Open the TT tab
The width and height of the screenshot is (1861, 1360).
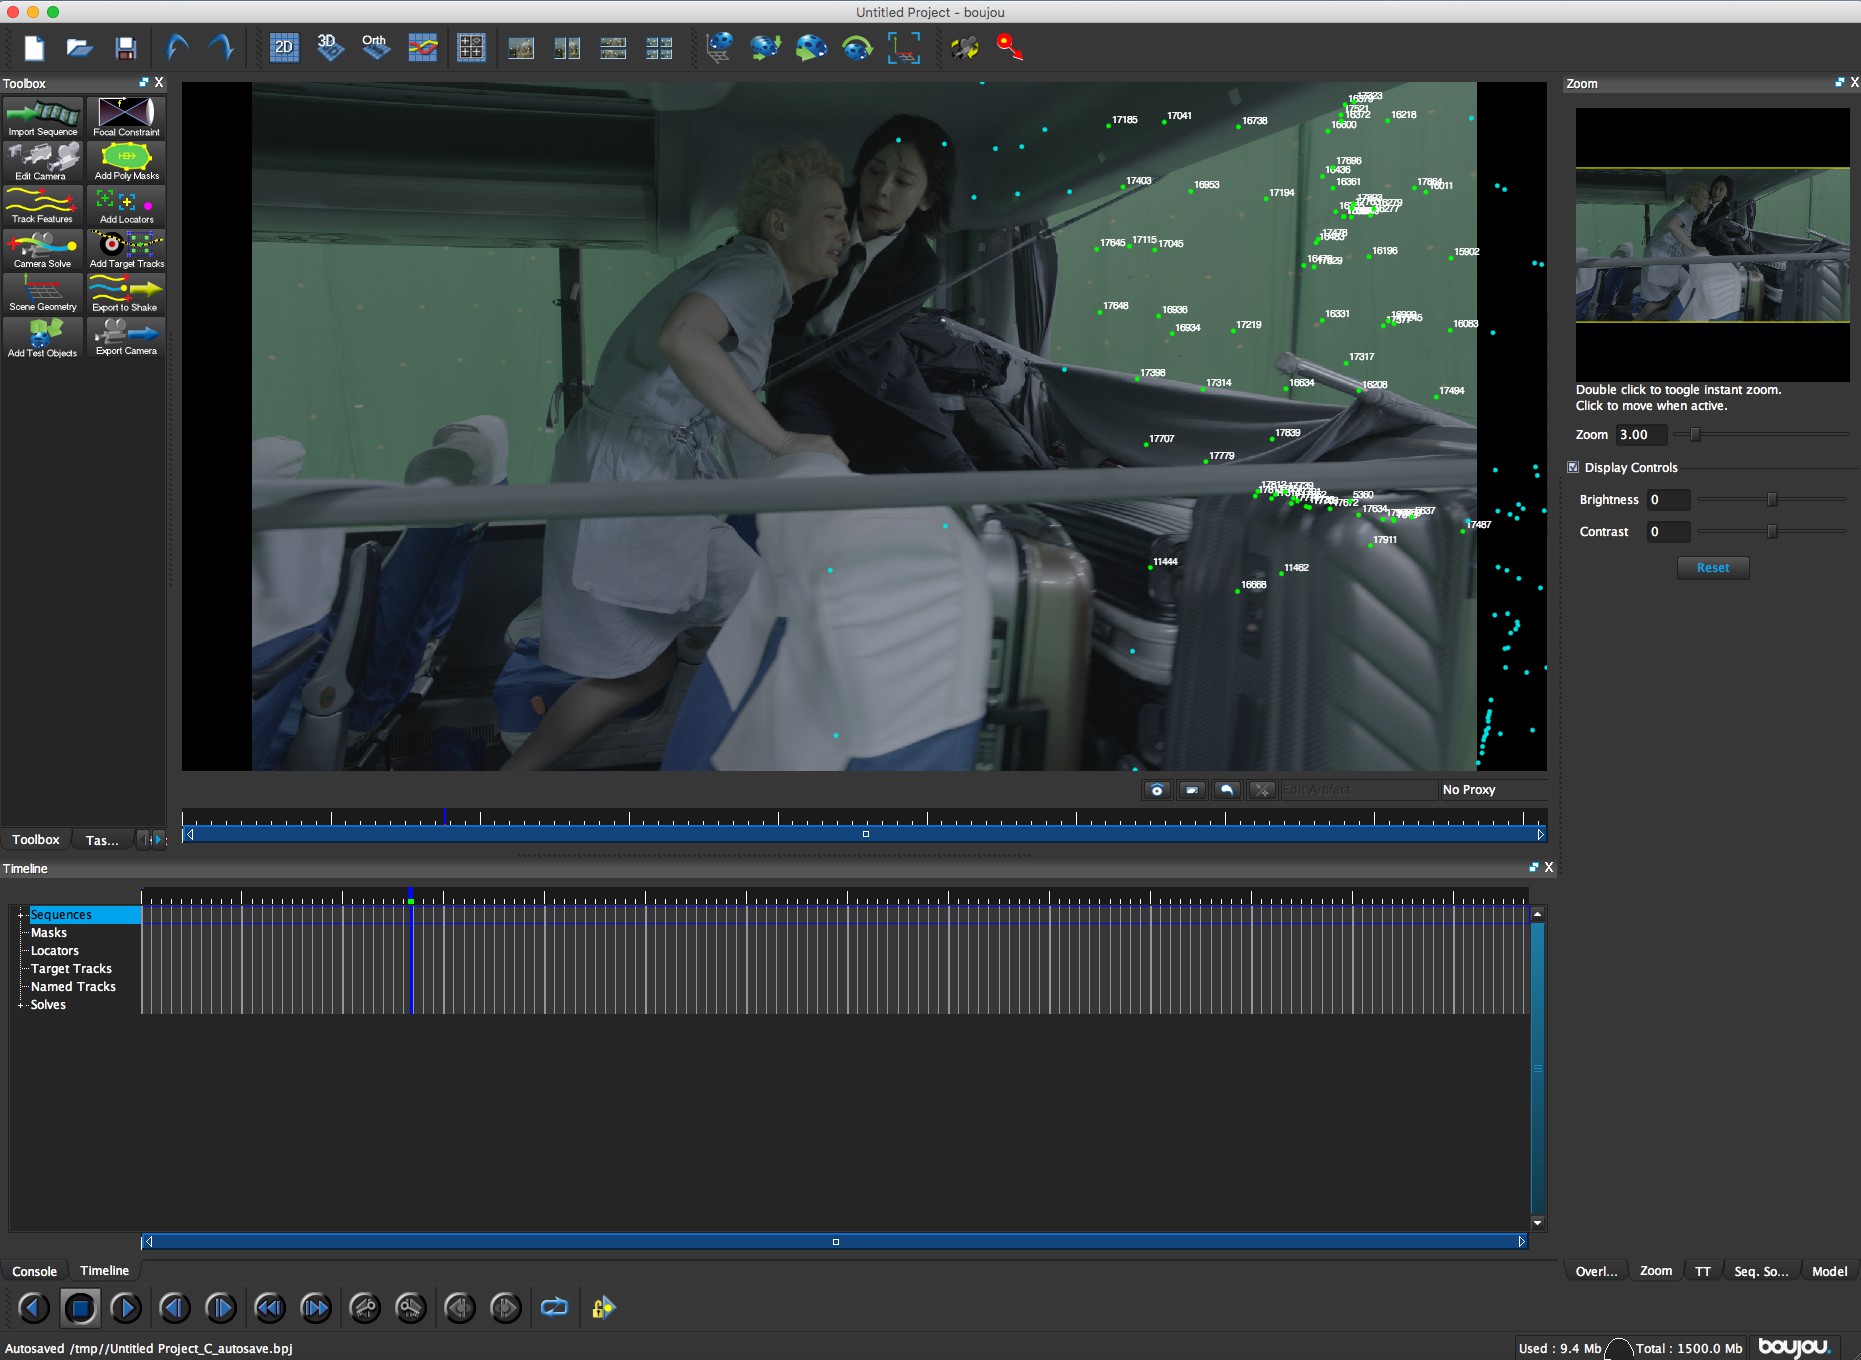click(1703, 1271)
